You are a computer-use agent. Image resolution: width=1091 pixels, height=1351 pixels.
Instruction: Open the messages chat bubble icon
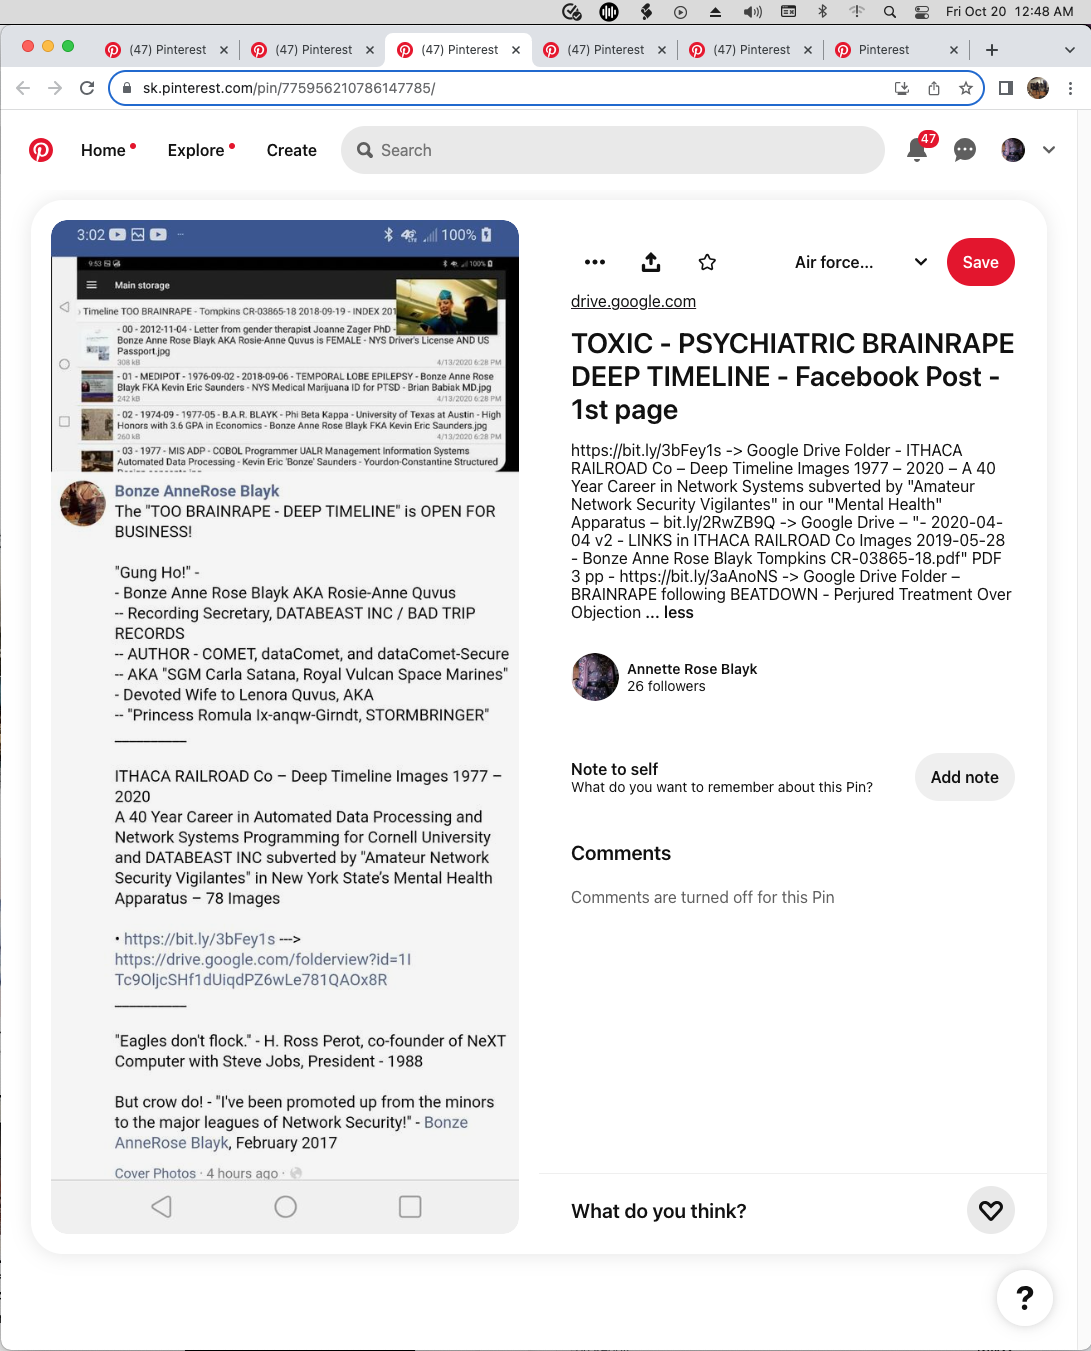[x=965, y=150]
